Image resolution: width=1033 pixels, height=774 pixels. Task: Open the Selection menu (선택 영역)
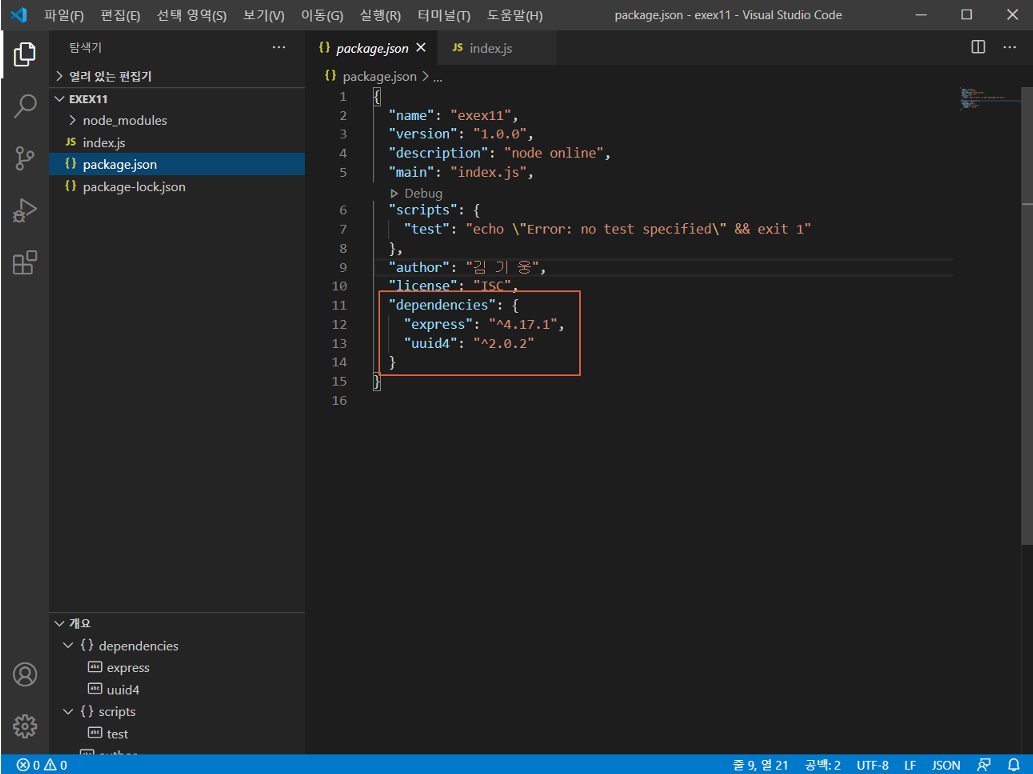coord(191,15)
